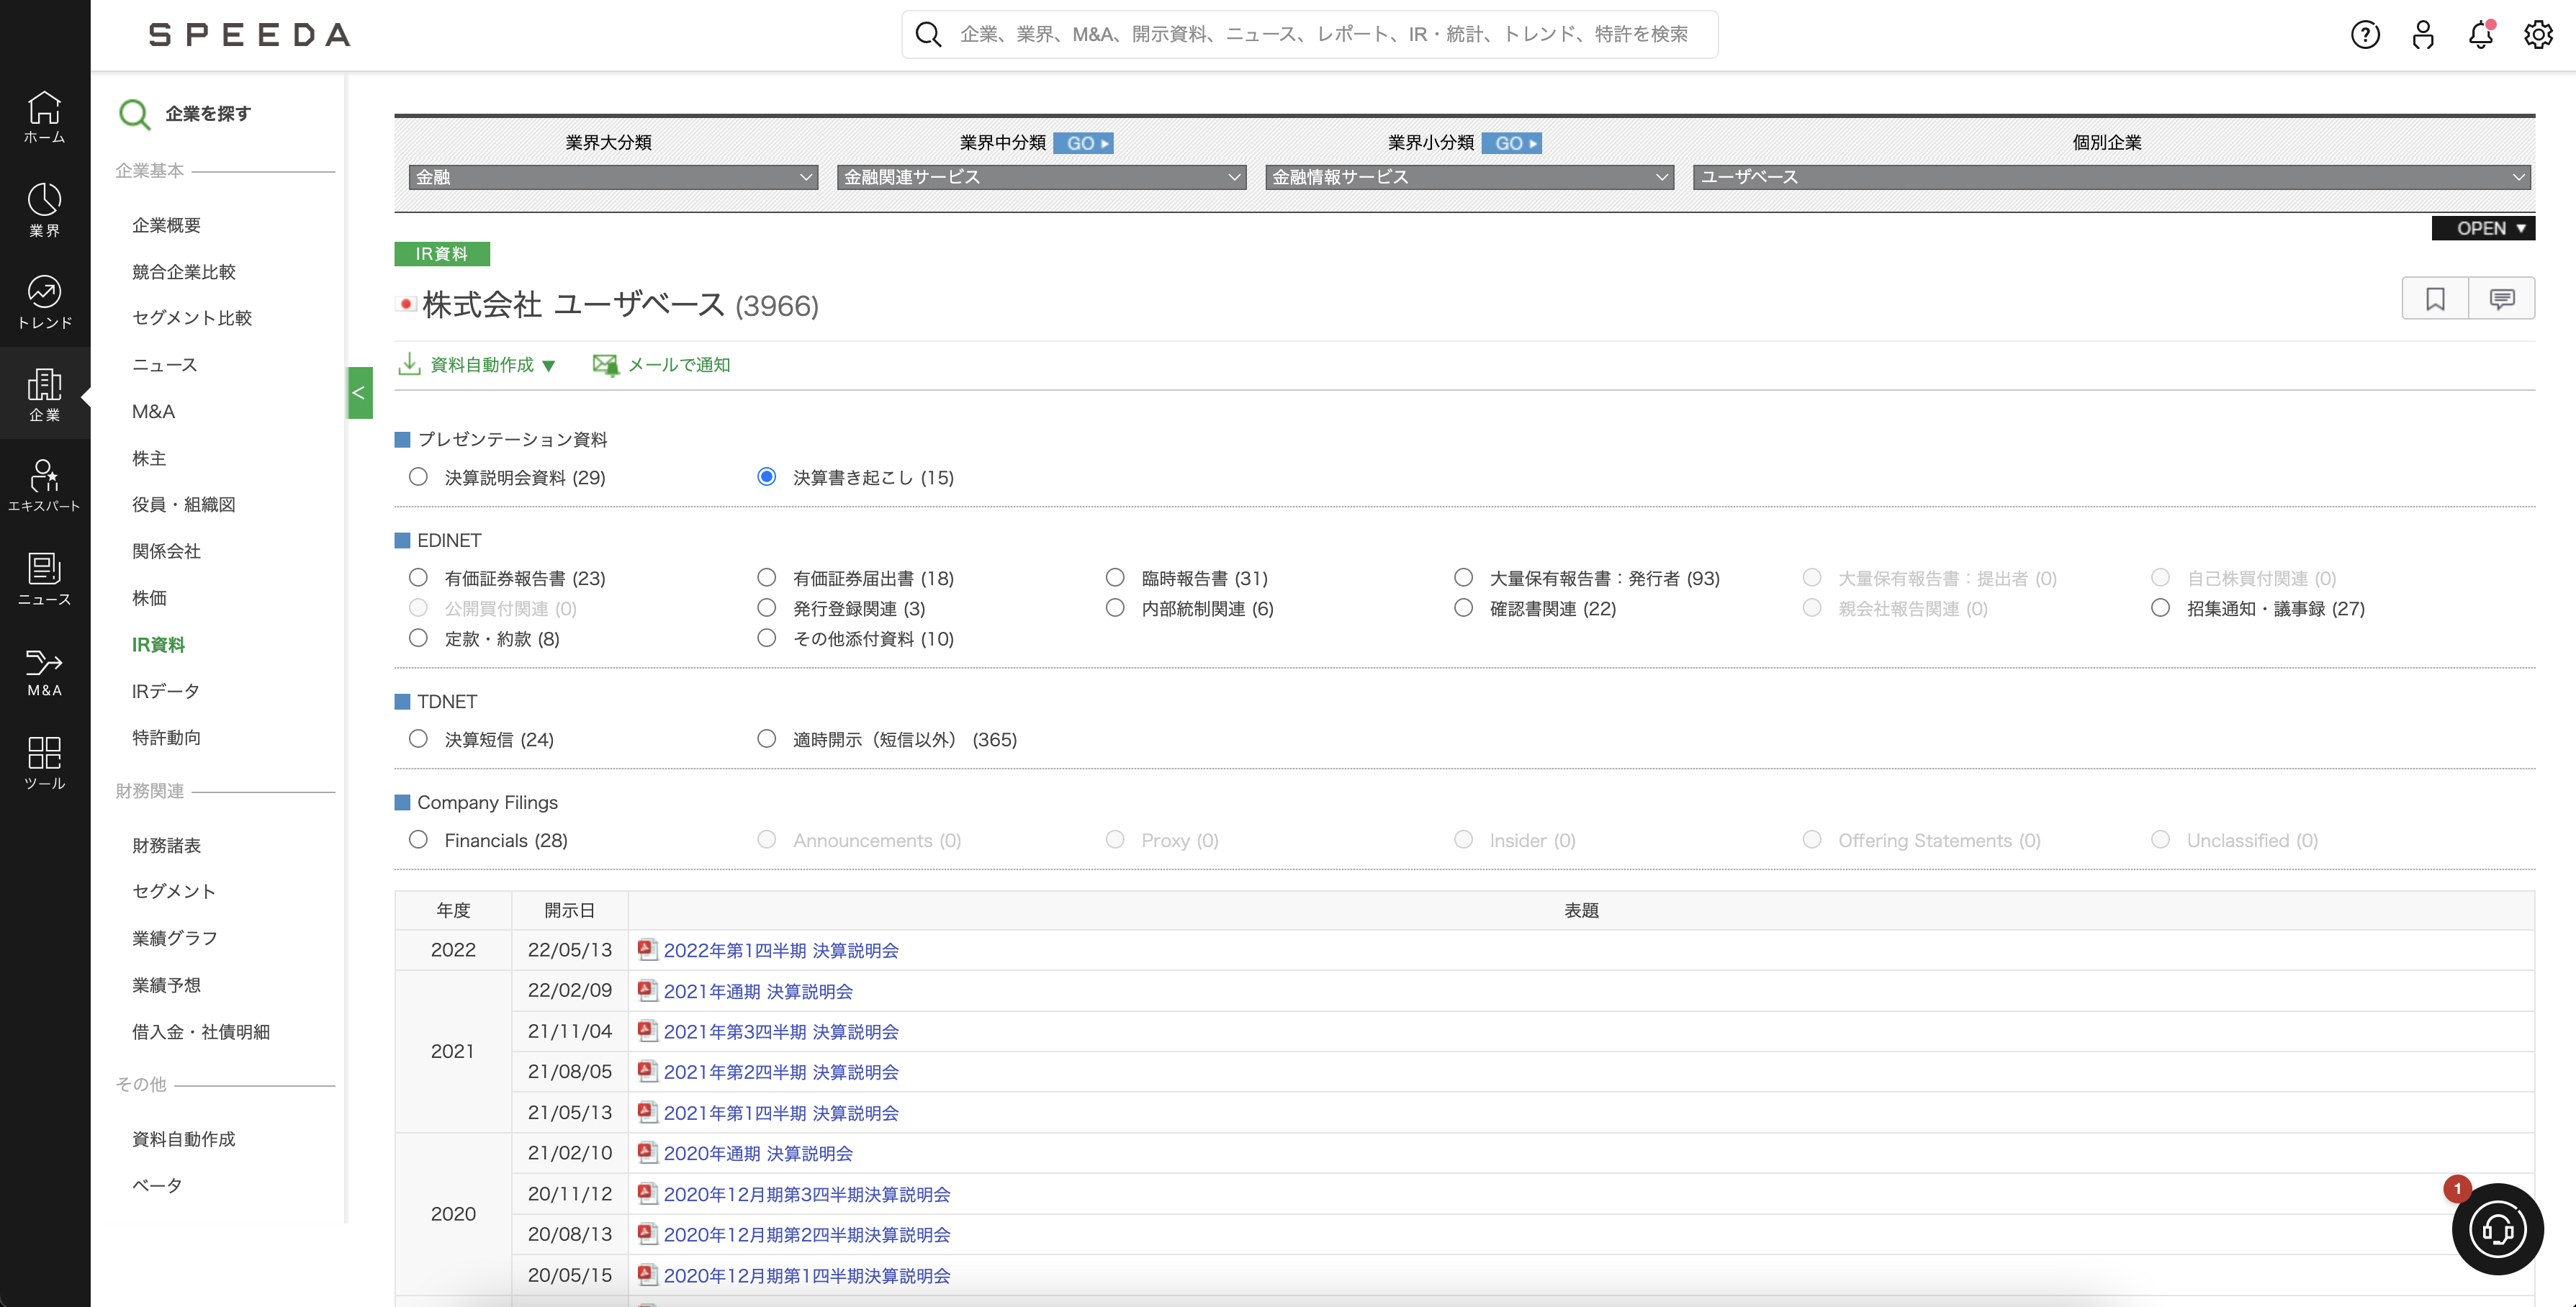Screen dimensions: 2576x1307
Task: Click the comment icon beside the bookmark
Action: [2501, 299]
